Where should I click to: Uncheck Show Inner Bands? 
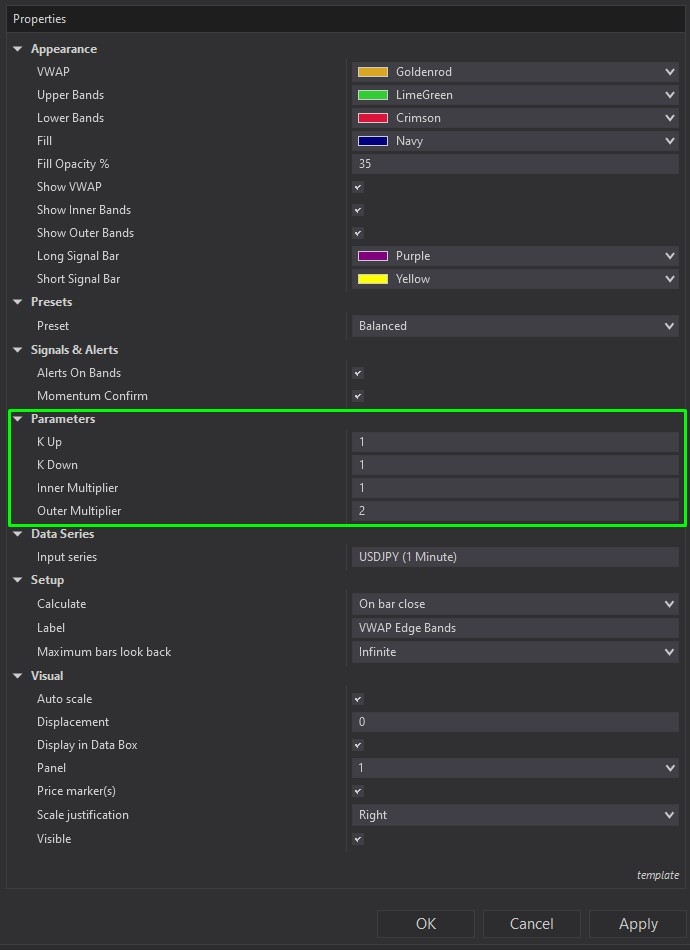tap(358, 210)
